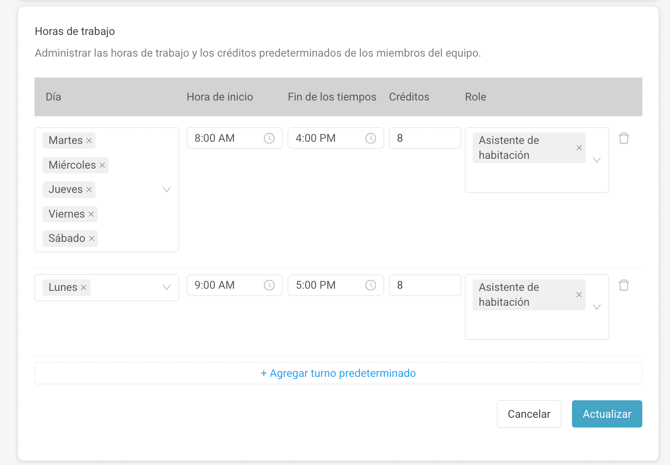Remove the Viernes day tag
This screenshot has width=670, height=465.
pyautogui.click(x=91, y=214)
